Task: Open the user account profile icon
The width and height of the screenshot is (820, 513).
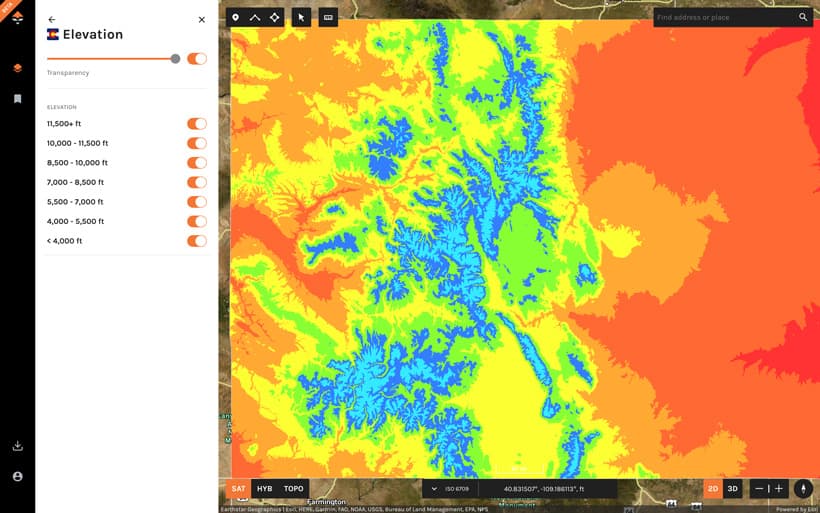Action: point(17,476)
